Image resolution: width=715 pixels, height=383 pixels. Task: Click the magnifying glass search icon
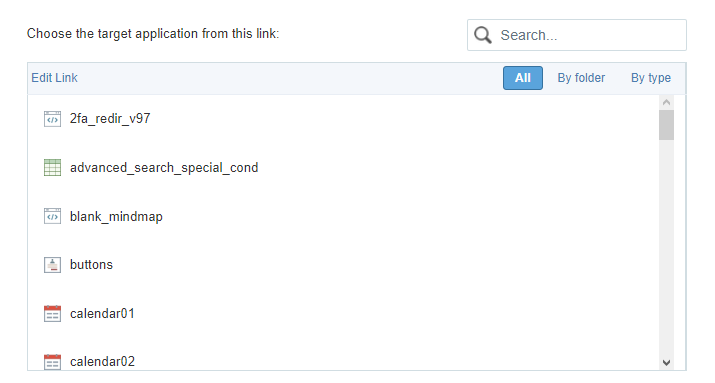click(x=483, y=35)
